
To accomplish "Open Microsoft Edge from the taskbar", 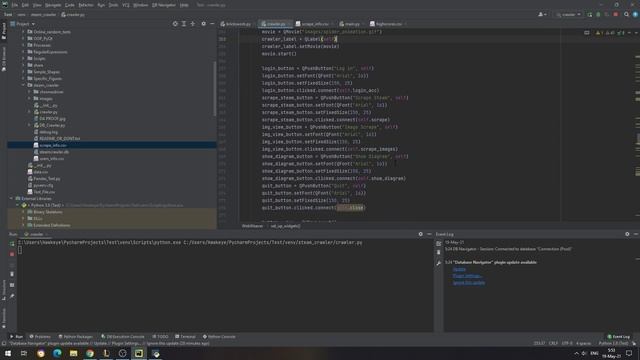I will pyautogui.click(x=57, y=353).
